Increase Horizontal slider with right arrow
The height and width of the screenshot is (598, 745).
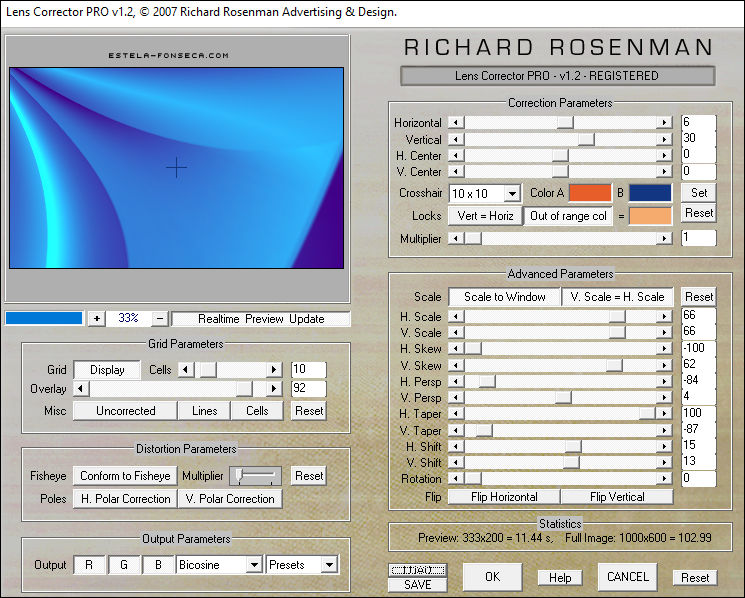click(664, 123)
